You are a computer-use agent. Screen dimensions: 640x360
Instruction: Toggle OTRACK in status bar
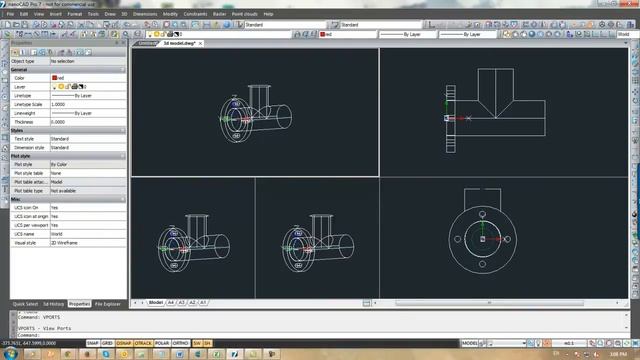pos(143,343)
